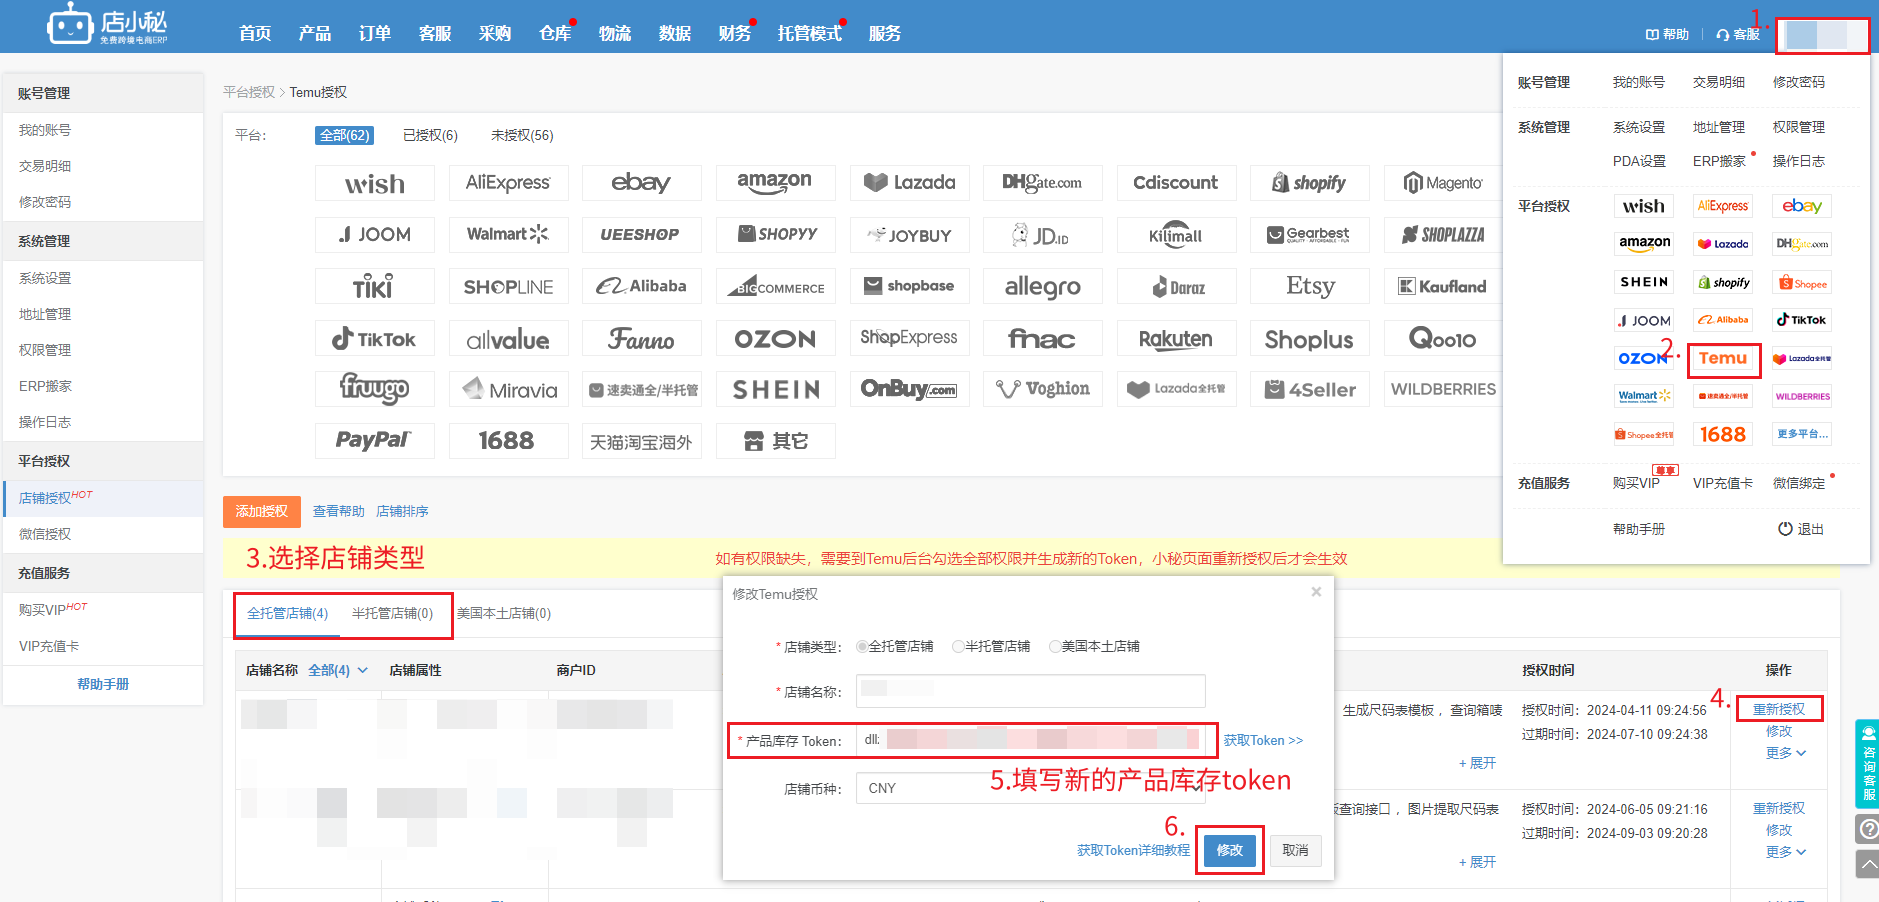Open the 获取Token >> link
Viewport: 1879px width, 902px height.
(1263, 740)
